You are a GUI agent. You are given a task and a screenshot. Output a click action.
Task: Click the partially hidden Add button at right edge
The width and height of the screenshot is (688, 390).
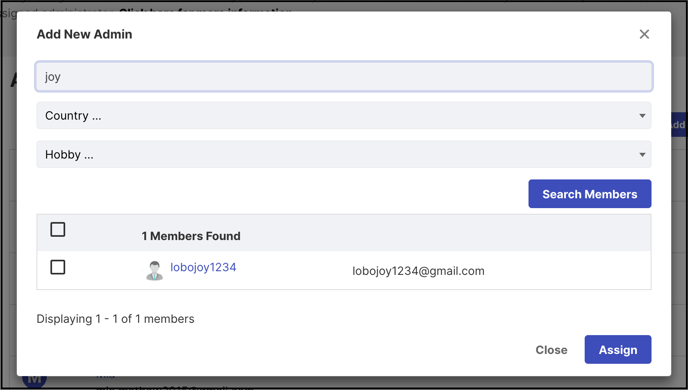[679, 125]
